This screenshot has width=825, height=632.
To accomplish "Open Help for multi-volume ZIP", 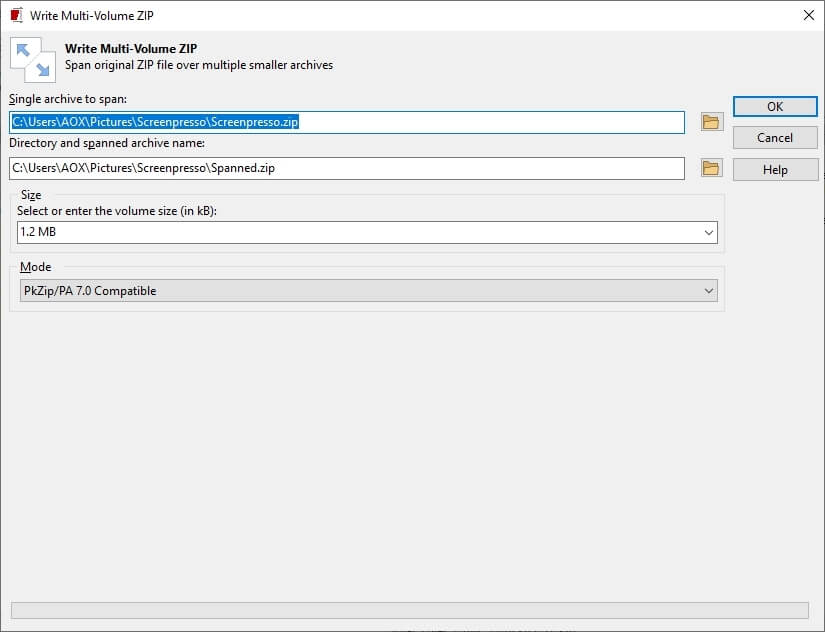I will click(x=775, y=169).
